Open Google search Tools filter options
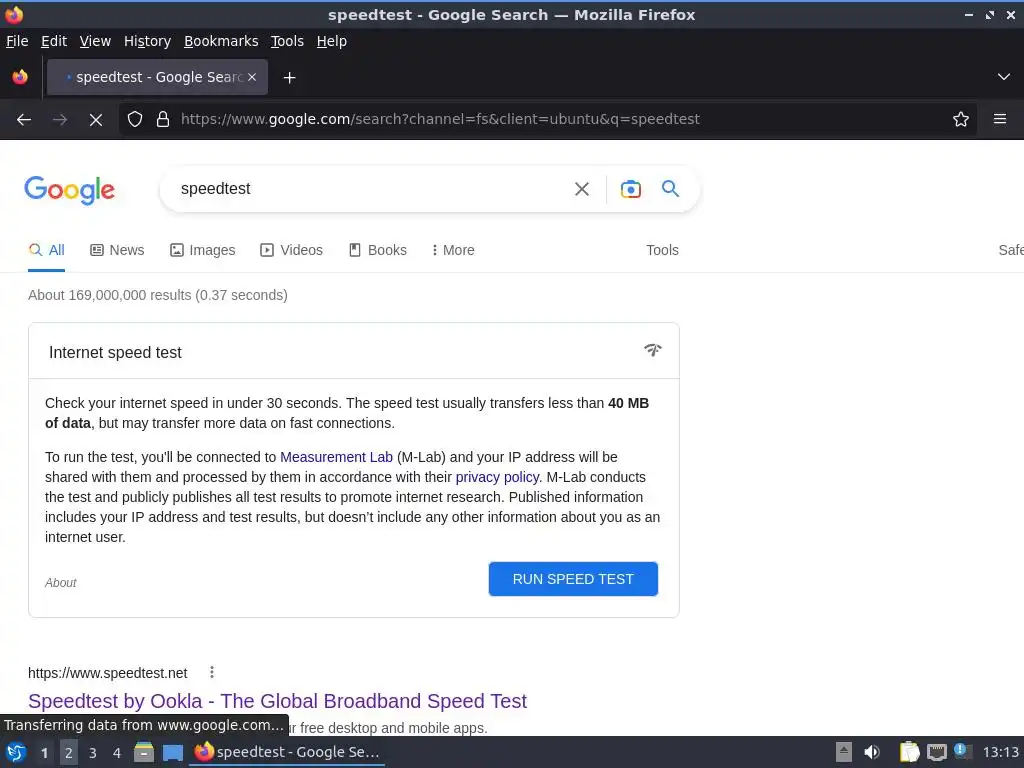Image resolution: width=1024 pixels, height=768 pixels. pos(662,250)
